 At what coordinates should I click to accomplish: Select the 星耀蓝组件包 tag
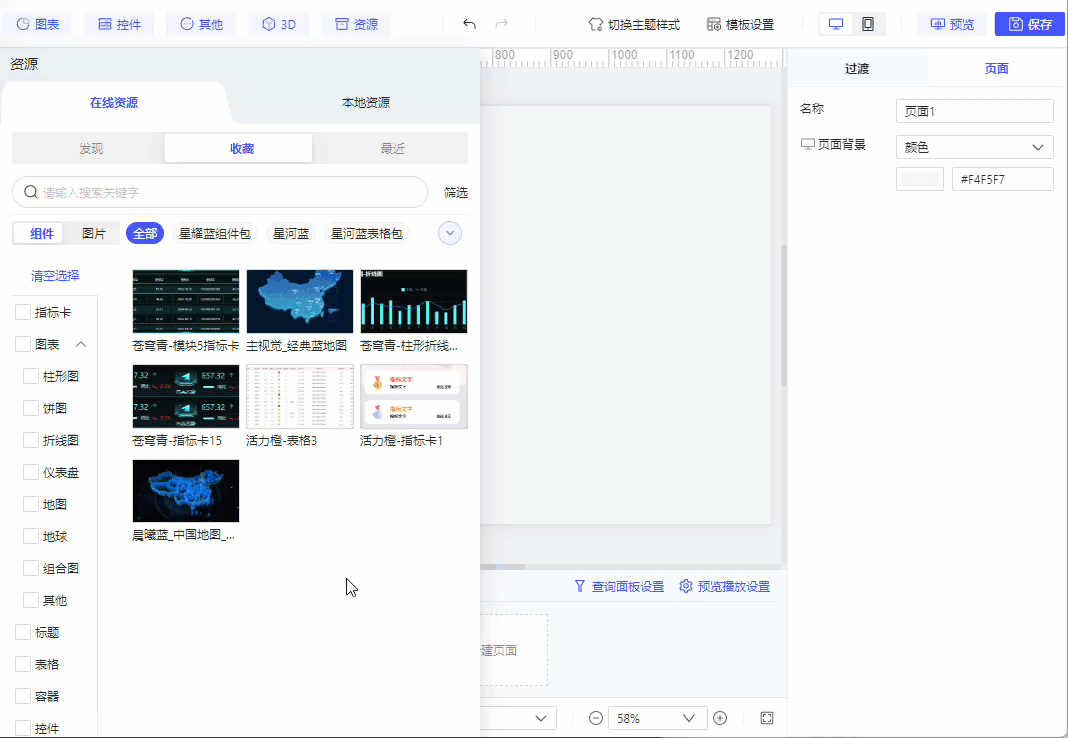tap(215, 234)
